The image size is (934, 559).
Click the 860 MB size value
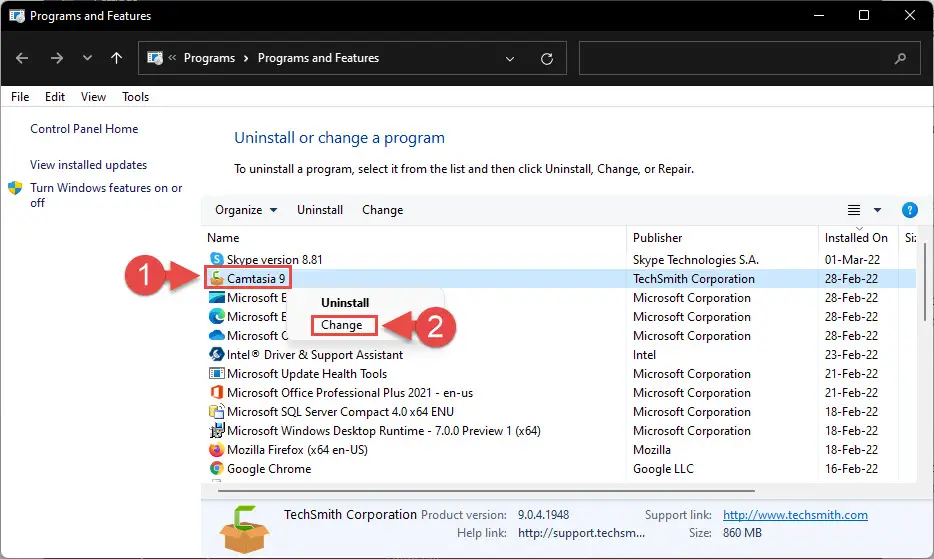point(742,533)
